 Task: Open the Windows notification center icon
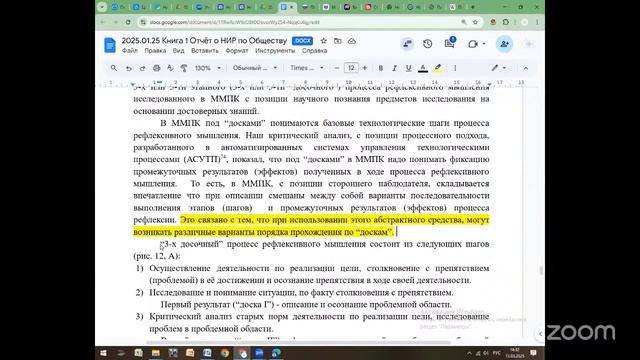coord(533,353)
